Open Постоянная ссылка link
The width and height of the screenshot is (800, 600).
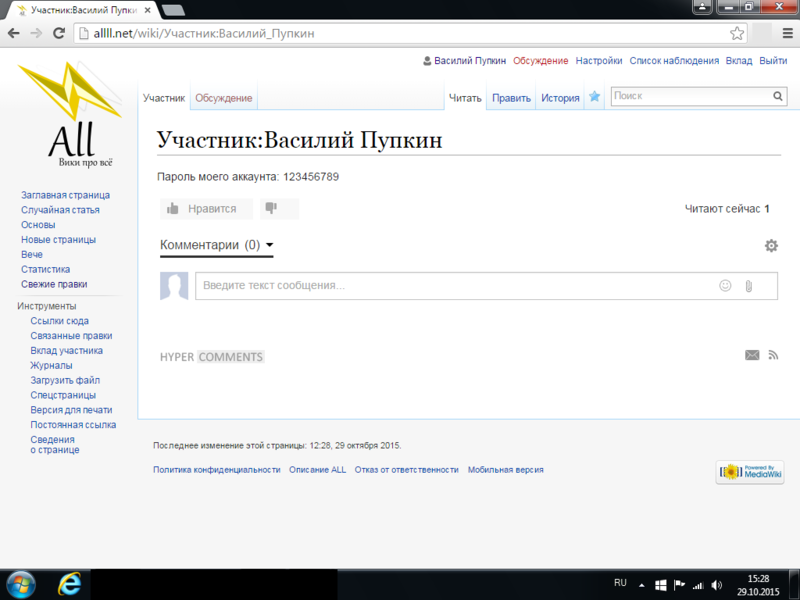[73, 424]
